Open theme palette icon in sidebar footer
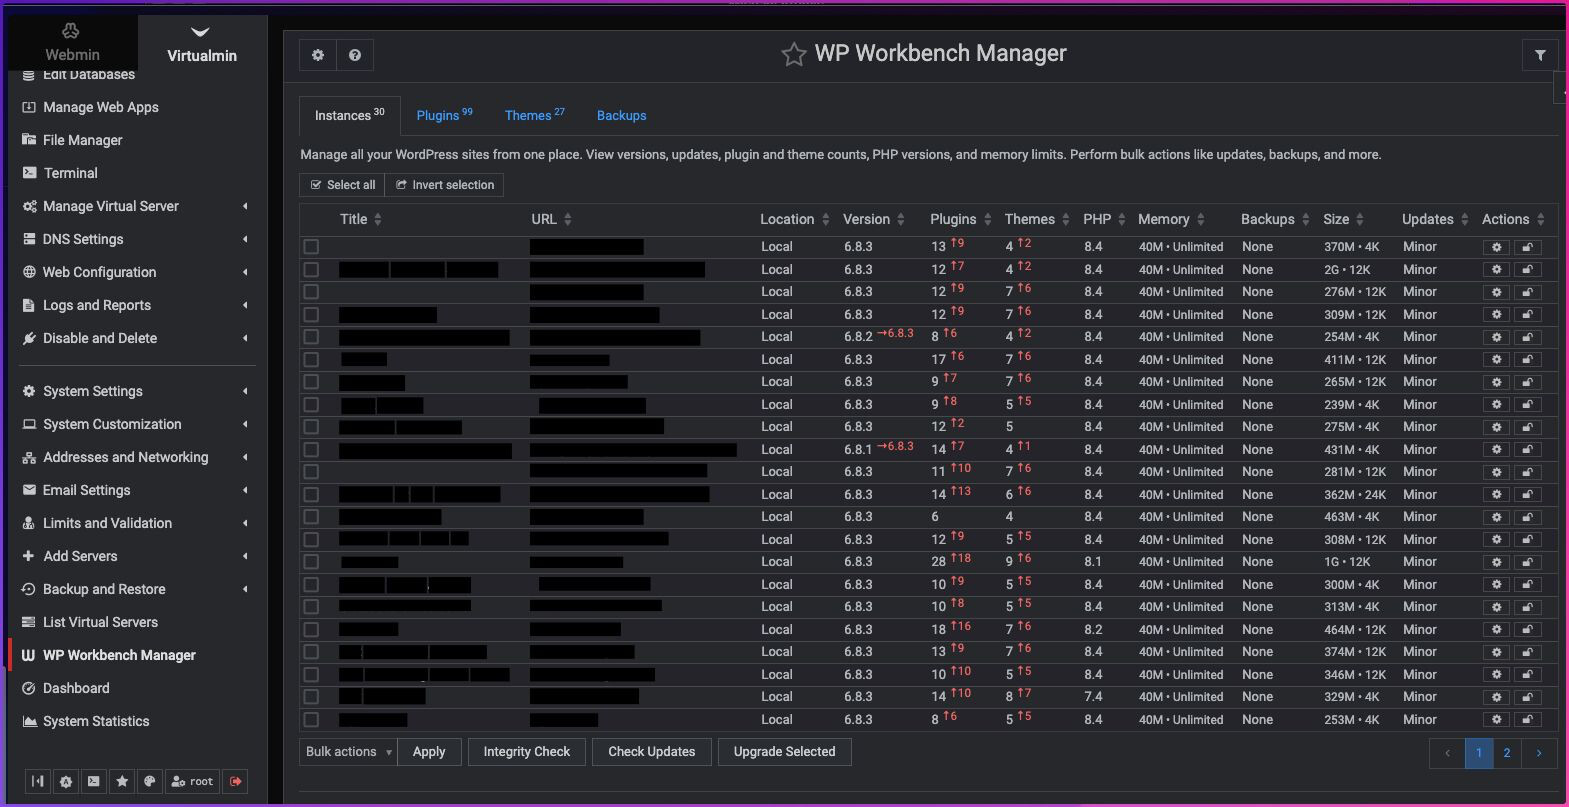1569x807 pixels. point(150,781)
